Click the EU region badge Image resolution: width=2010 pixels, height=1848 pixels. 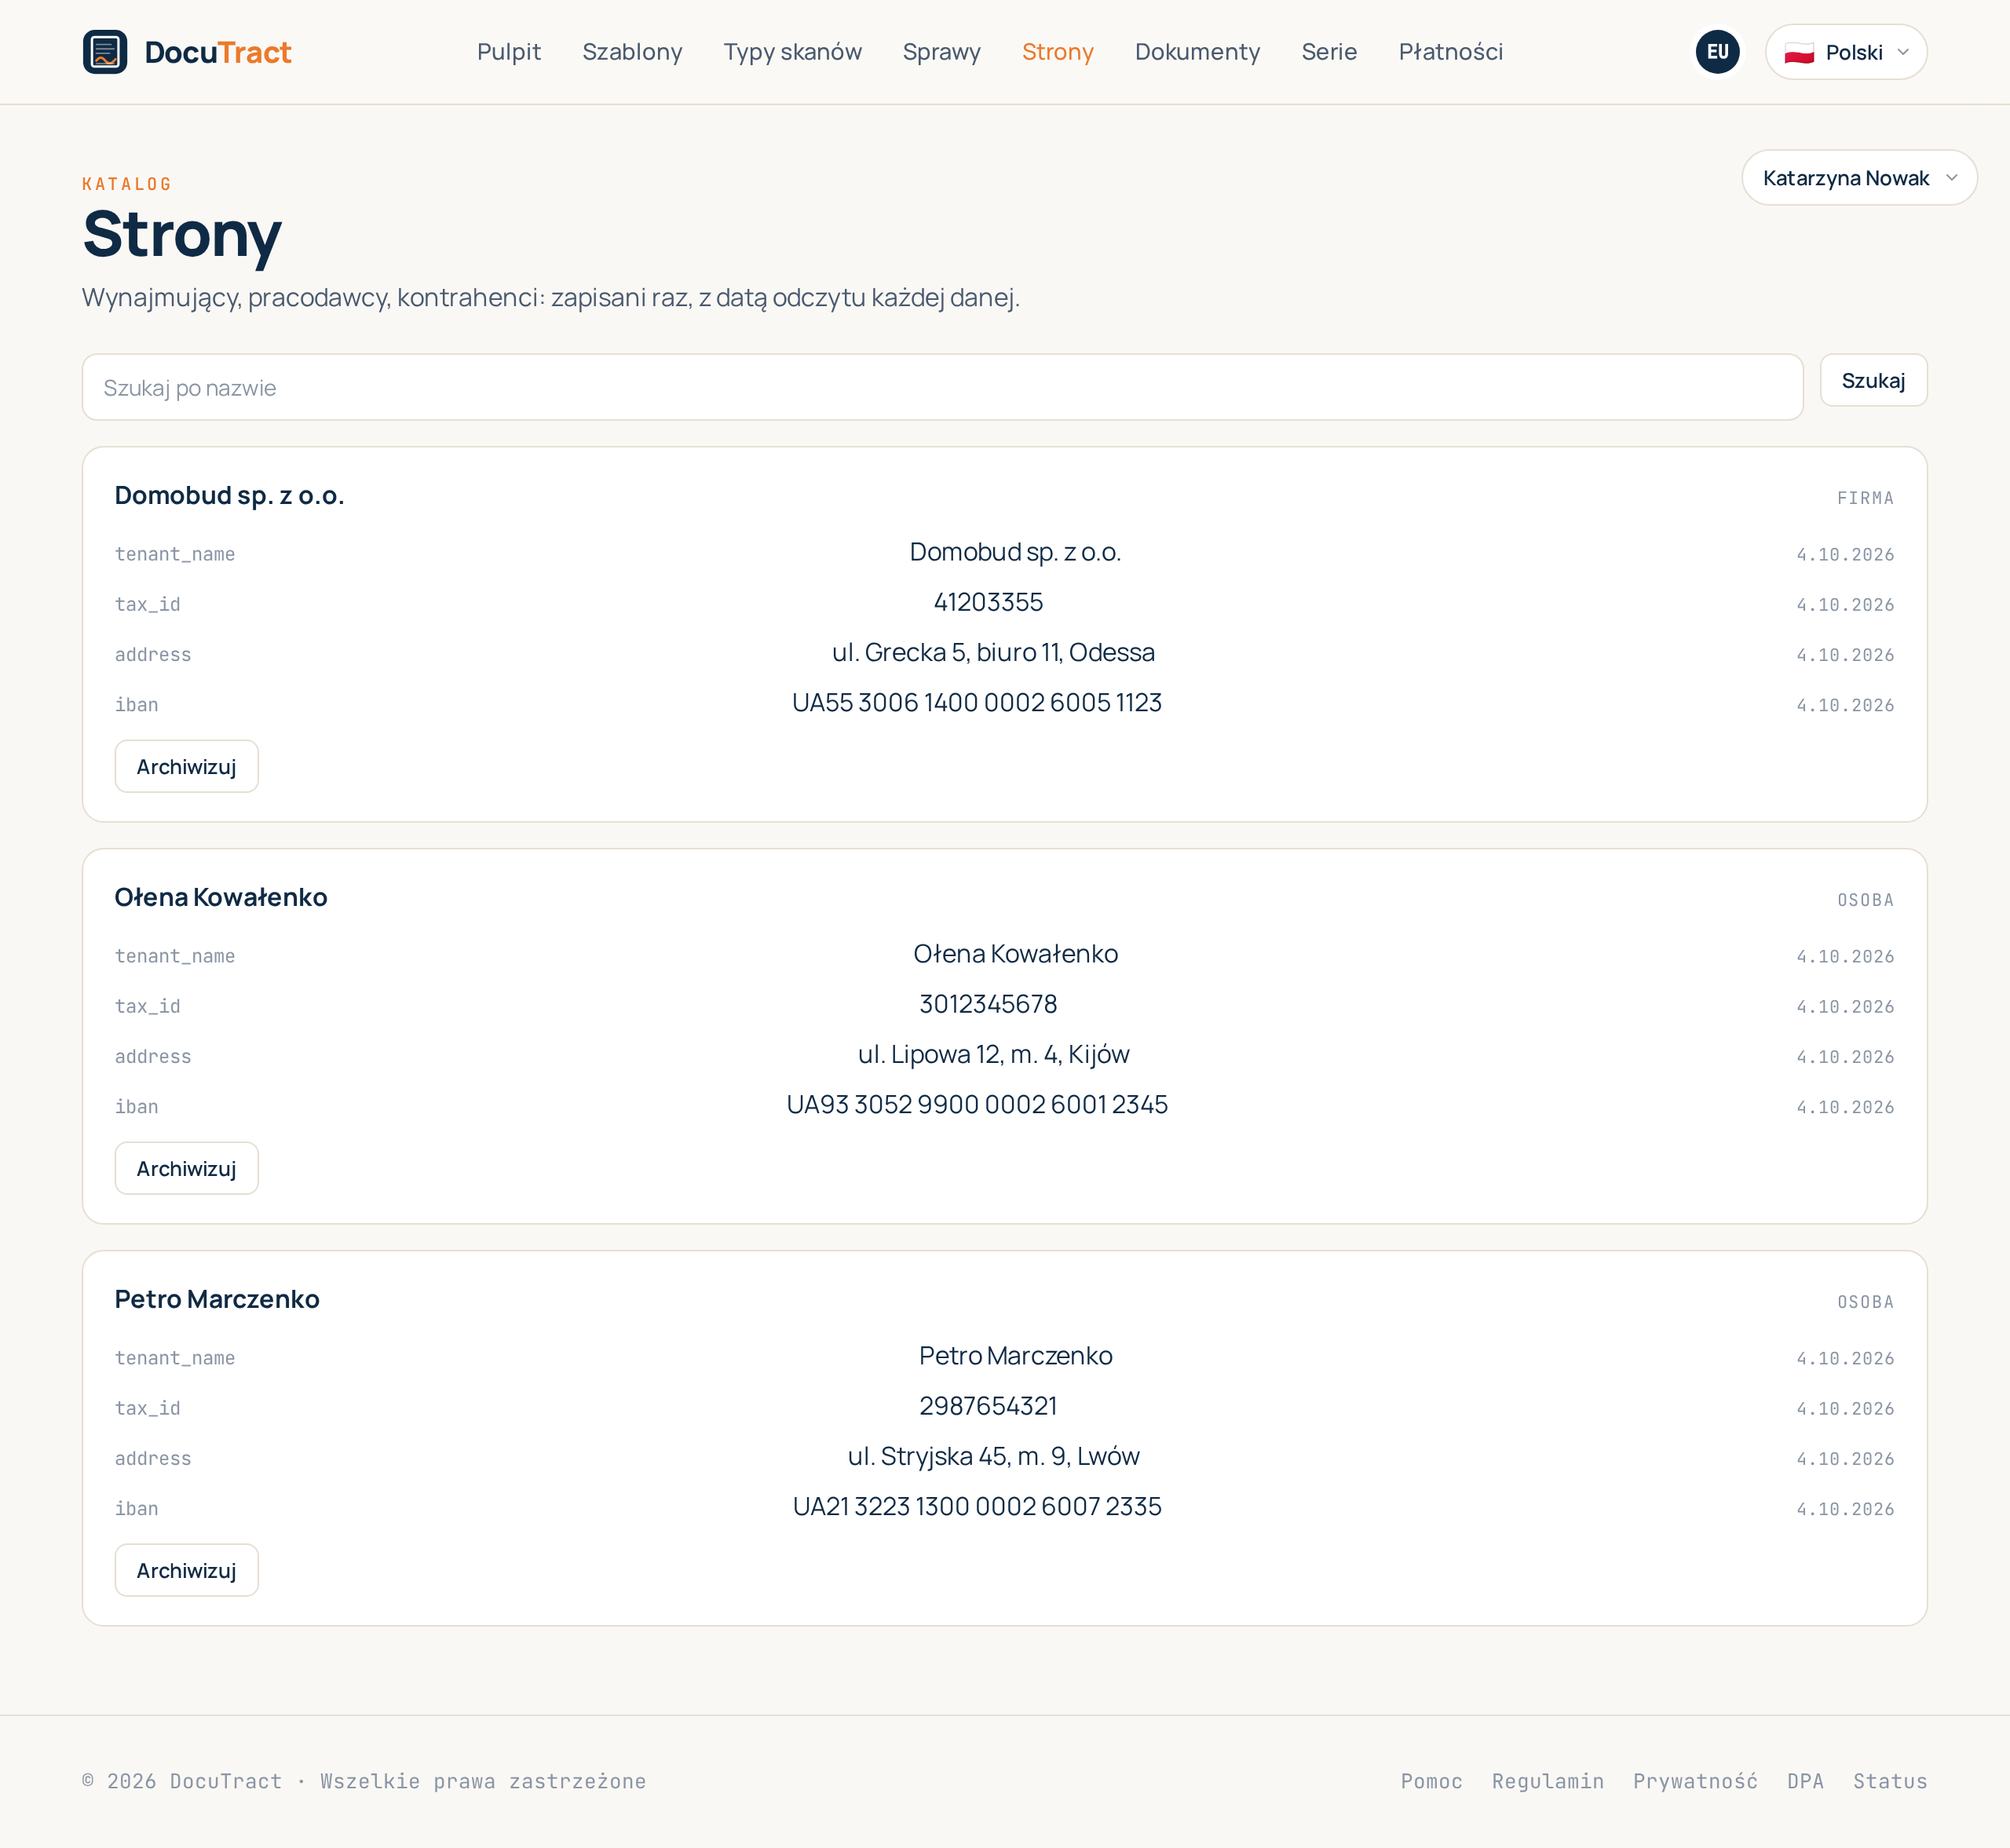pos(1717,52)
